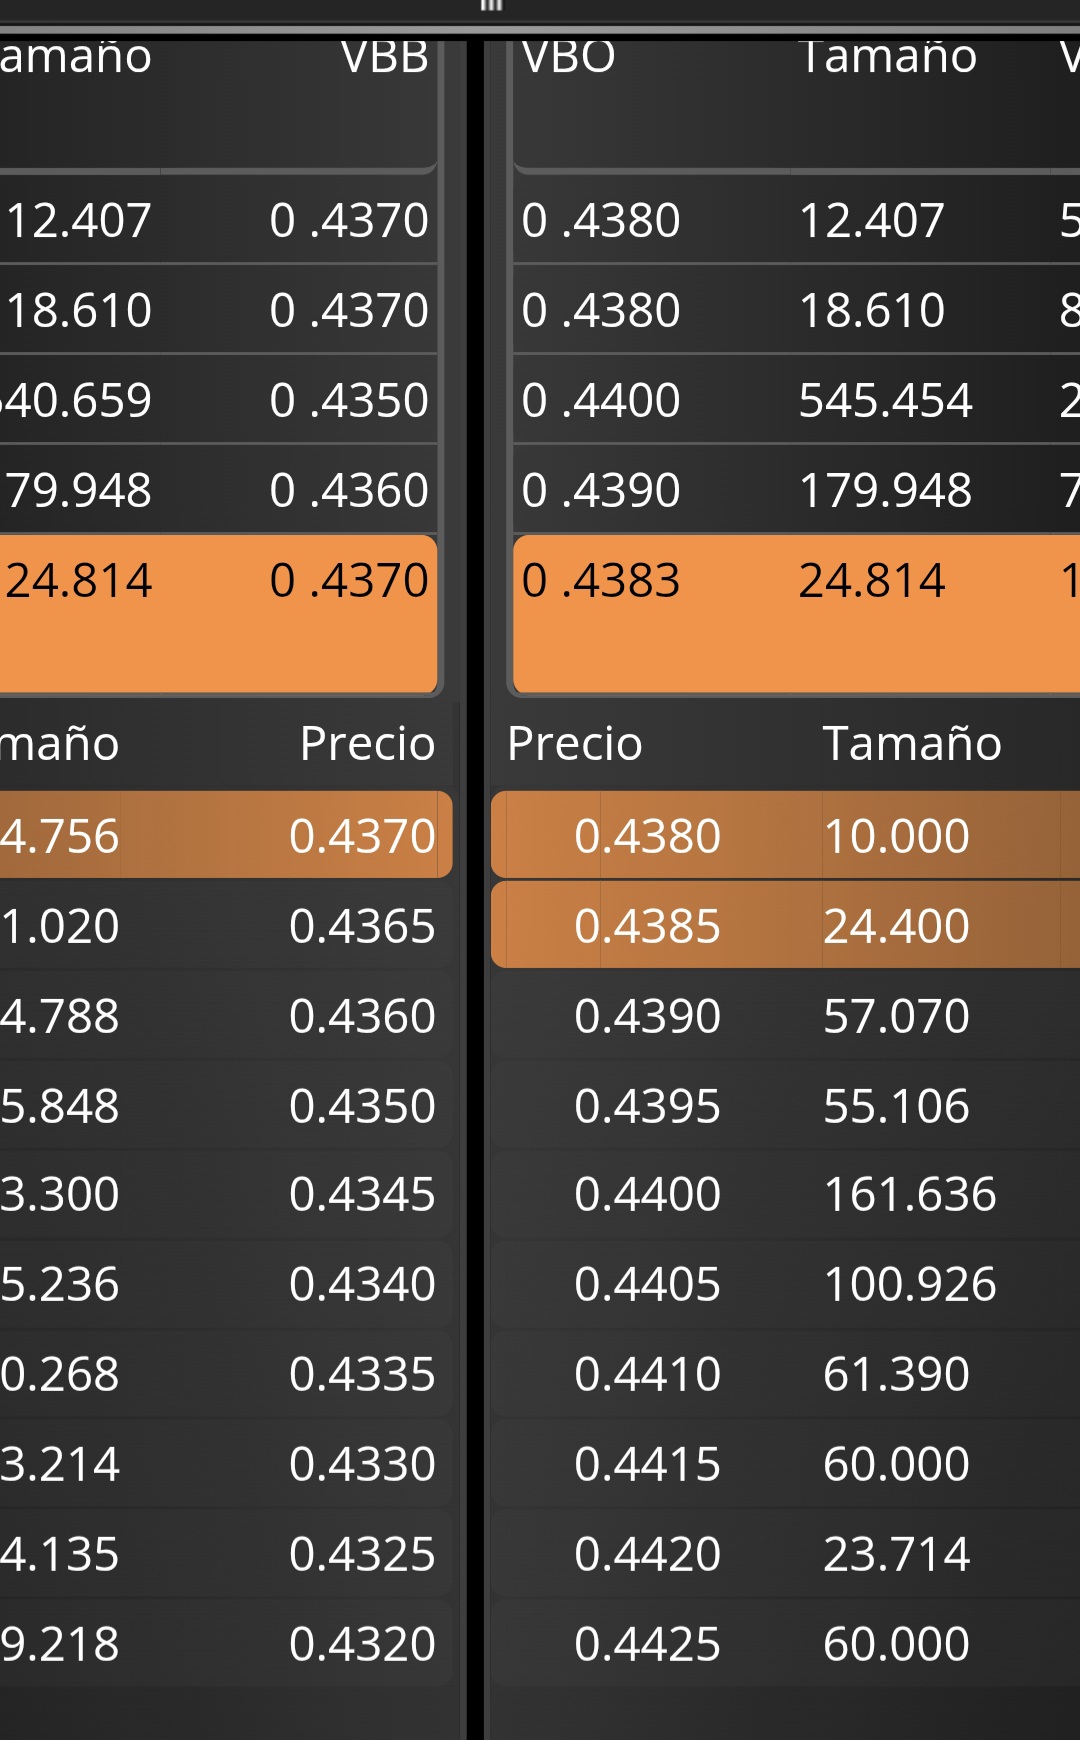Click the ask size 161.636 entry
1080x1740 pixels.
[x=909, y=1194]
